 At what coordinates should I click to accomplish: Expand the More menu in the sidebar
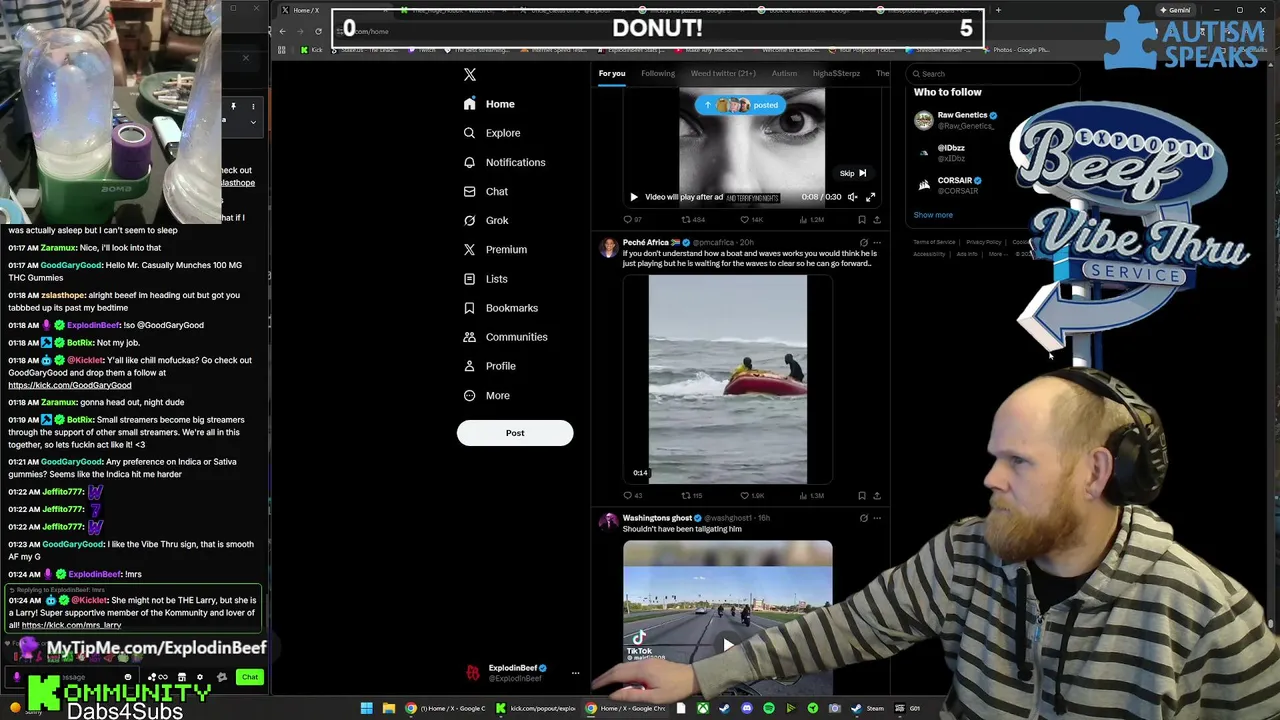486,395
